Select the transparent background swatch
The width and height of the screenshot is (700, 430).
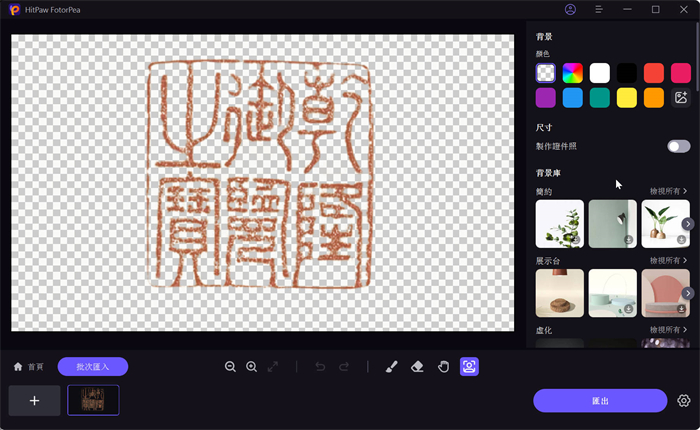(546, 73)
